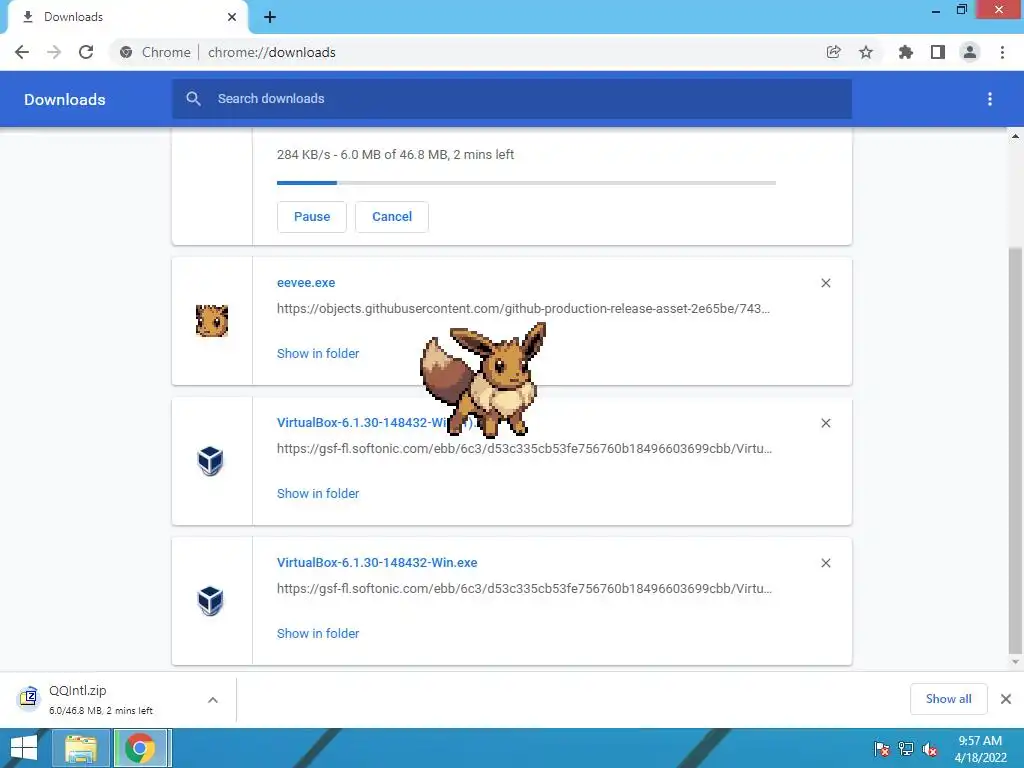Click the Search downloads field

[x=512, y=99]
